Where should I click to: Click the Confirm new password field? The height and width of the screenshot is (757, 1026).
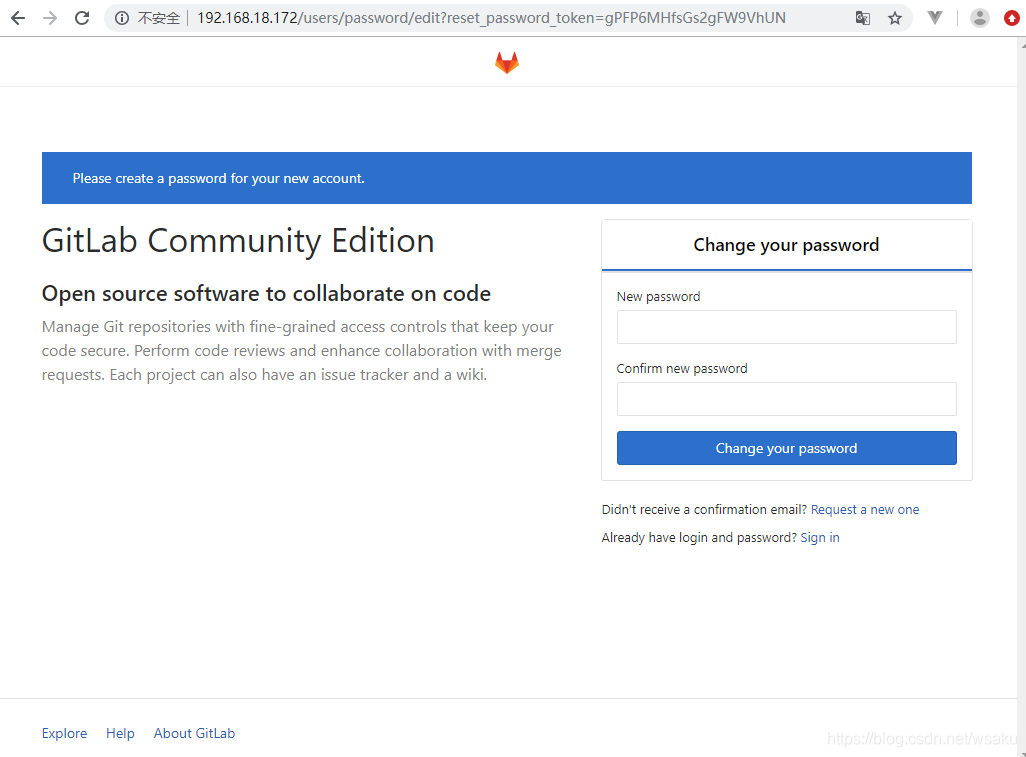[x=787, y=399]
